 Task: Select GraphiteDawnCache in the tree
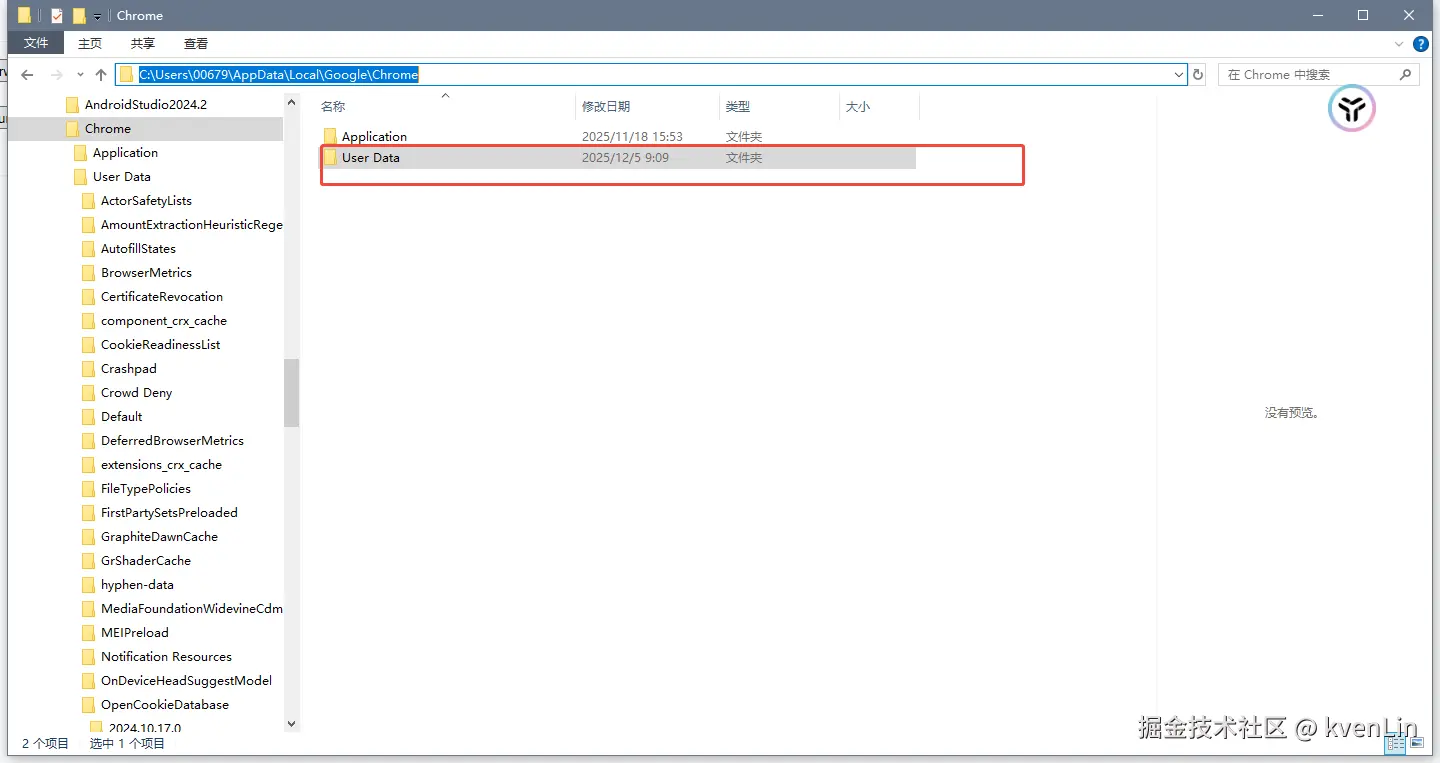pyautogui.click(x=159, y=536)
